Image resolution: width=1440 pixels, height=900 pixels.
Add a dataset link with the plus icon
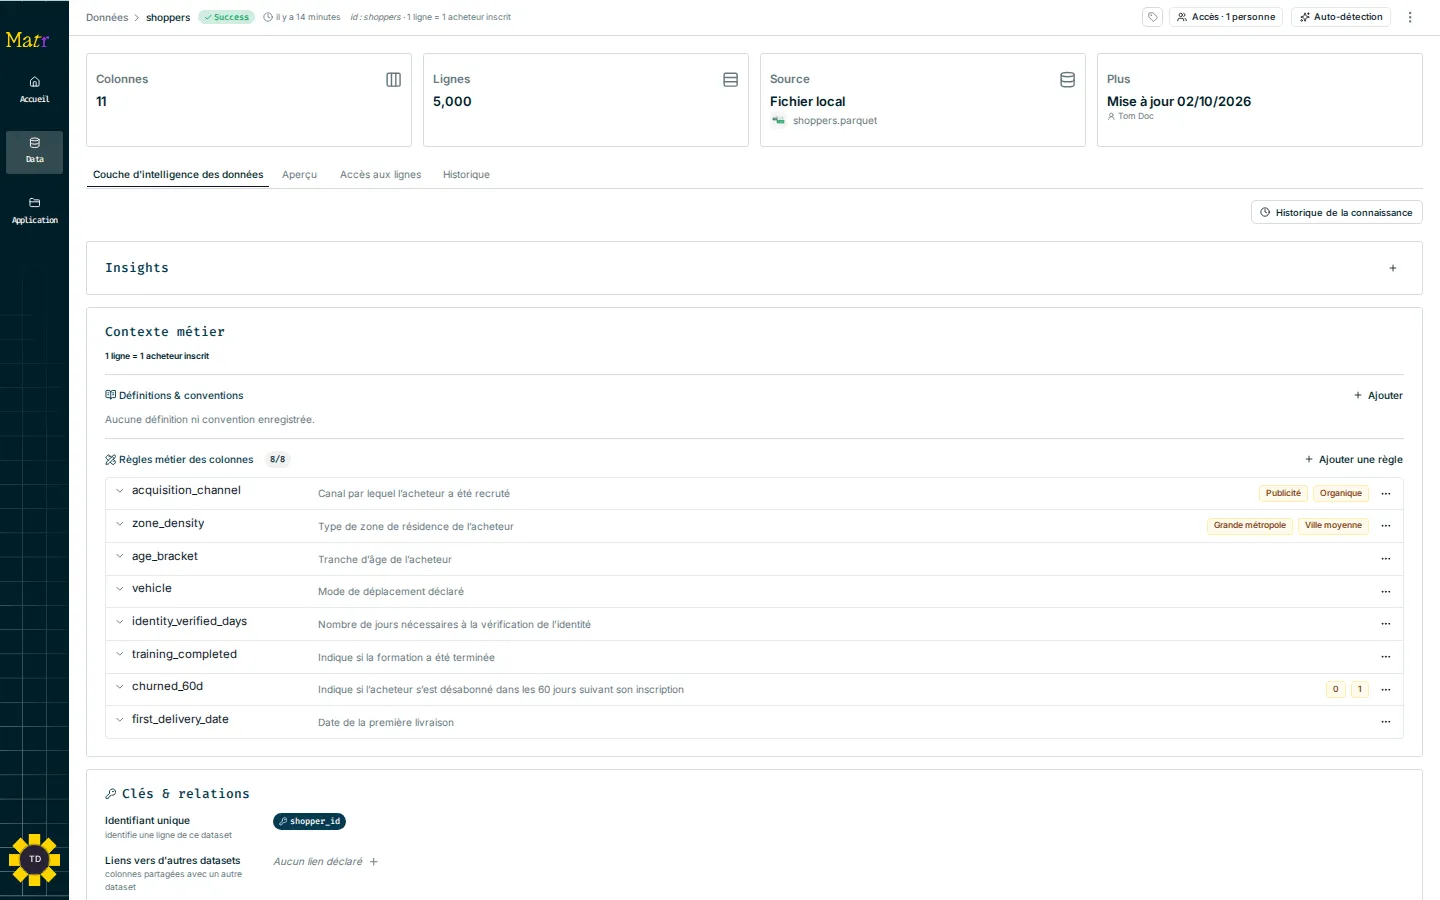coord(374,862)
